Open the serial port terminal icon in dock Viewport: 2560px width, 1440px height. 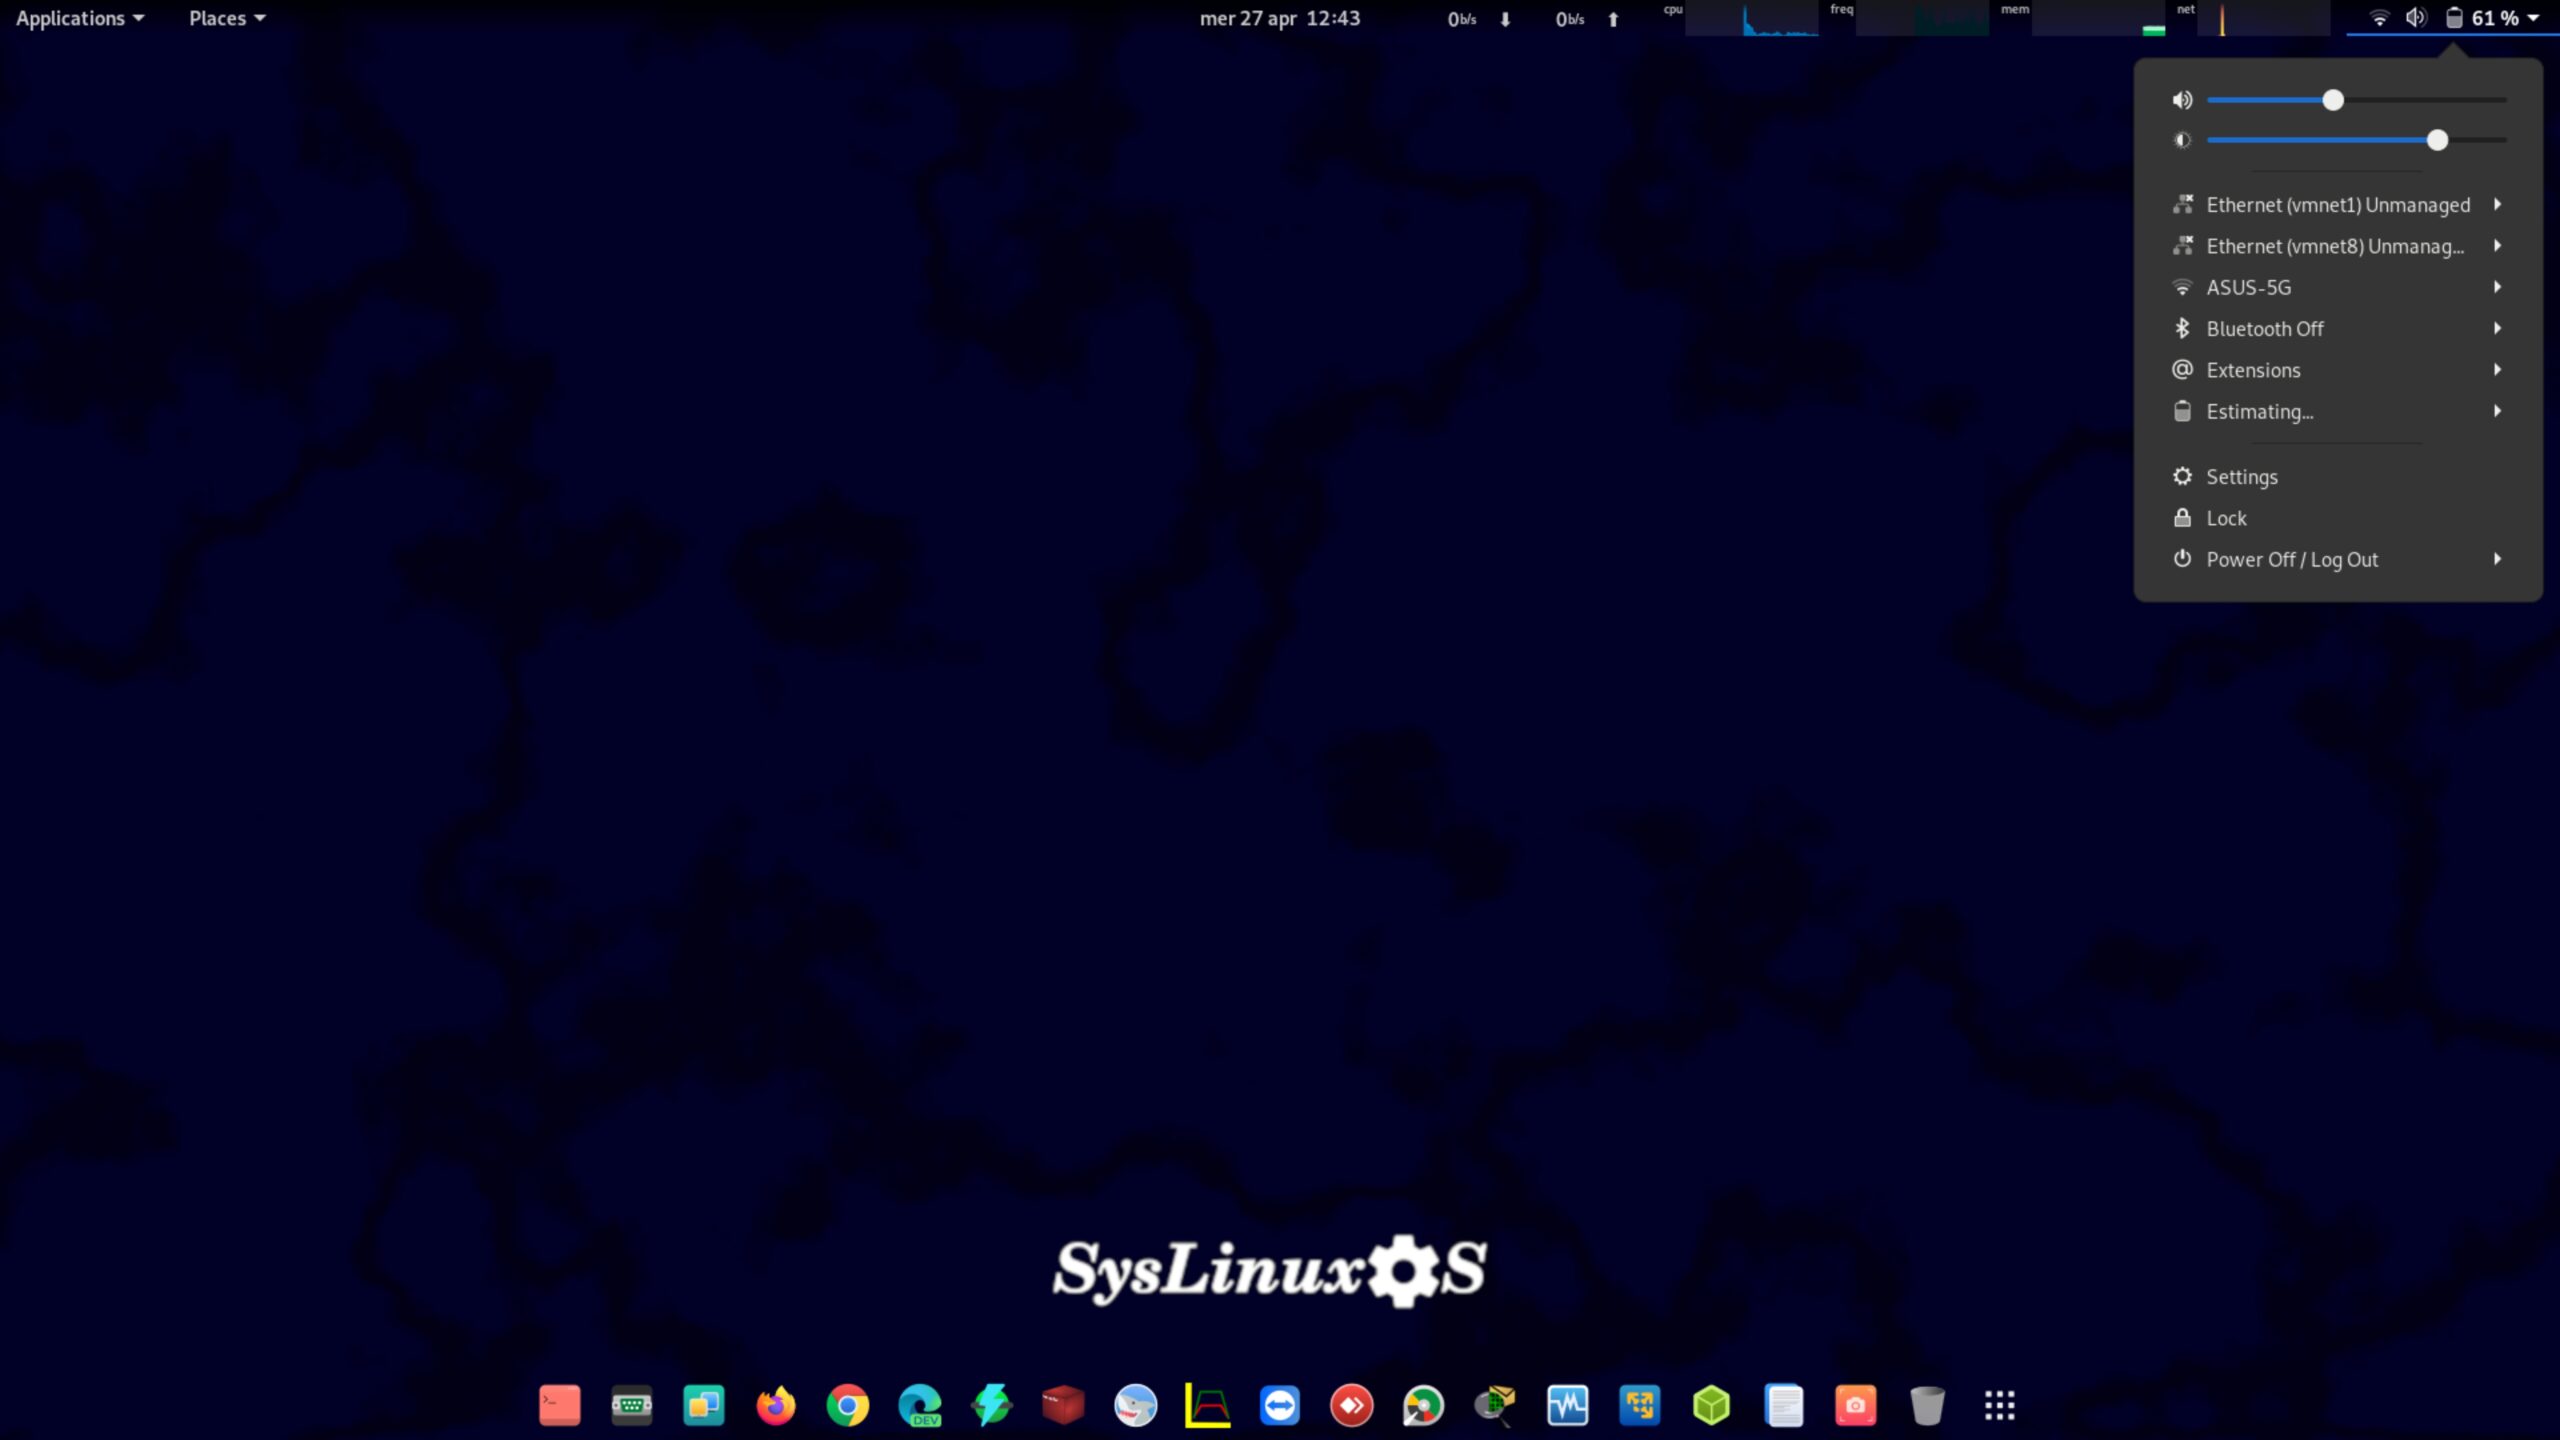point(631,1405)
